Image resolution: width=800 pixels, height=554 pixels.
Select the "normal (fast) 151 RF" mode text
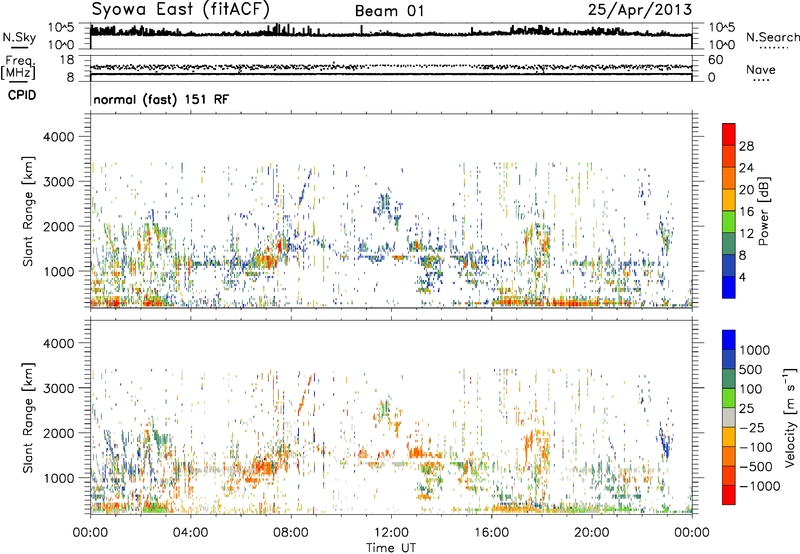tap(161, 99)
